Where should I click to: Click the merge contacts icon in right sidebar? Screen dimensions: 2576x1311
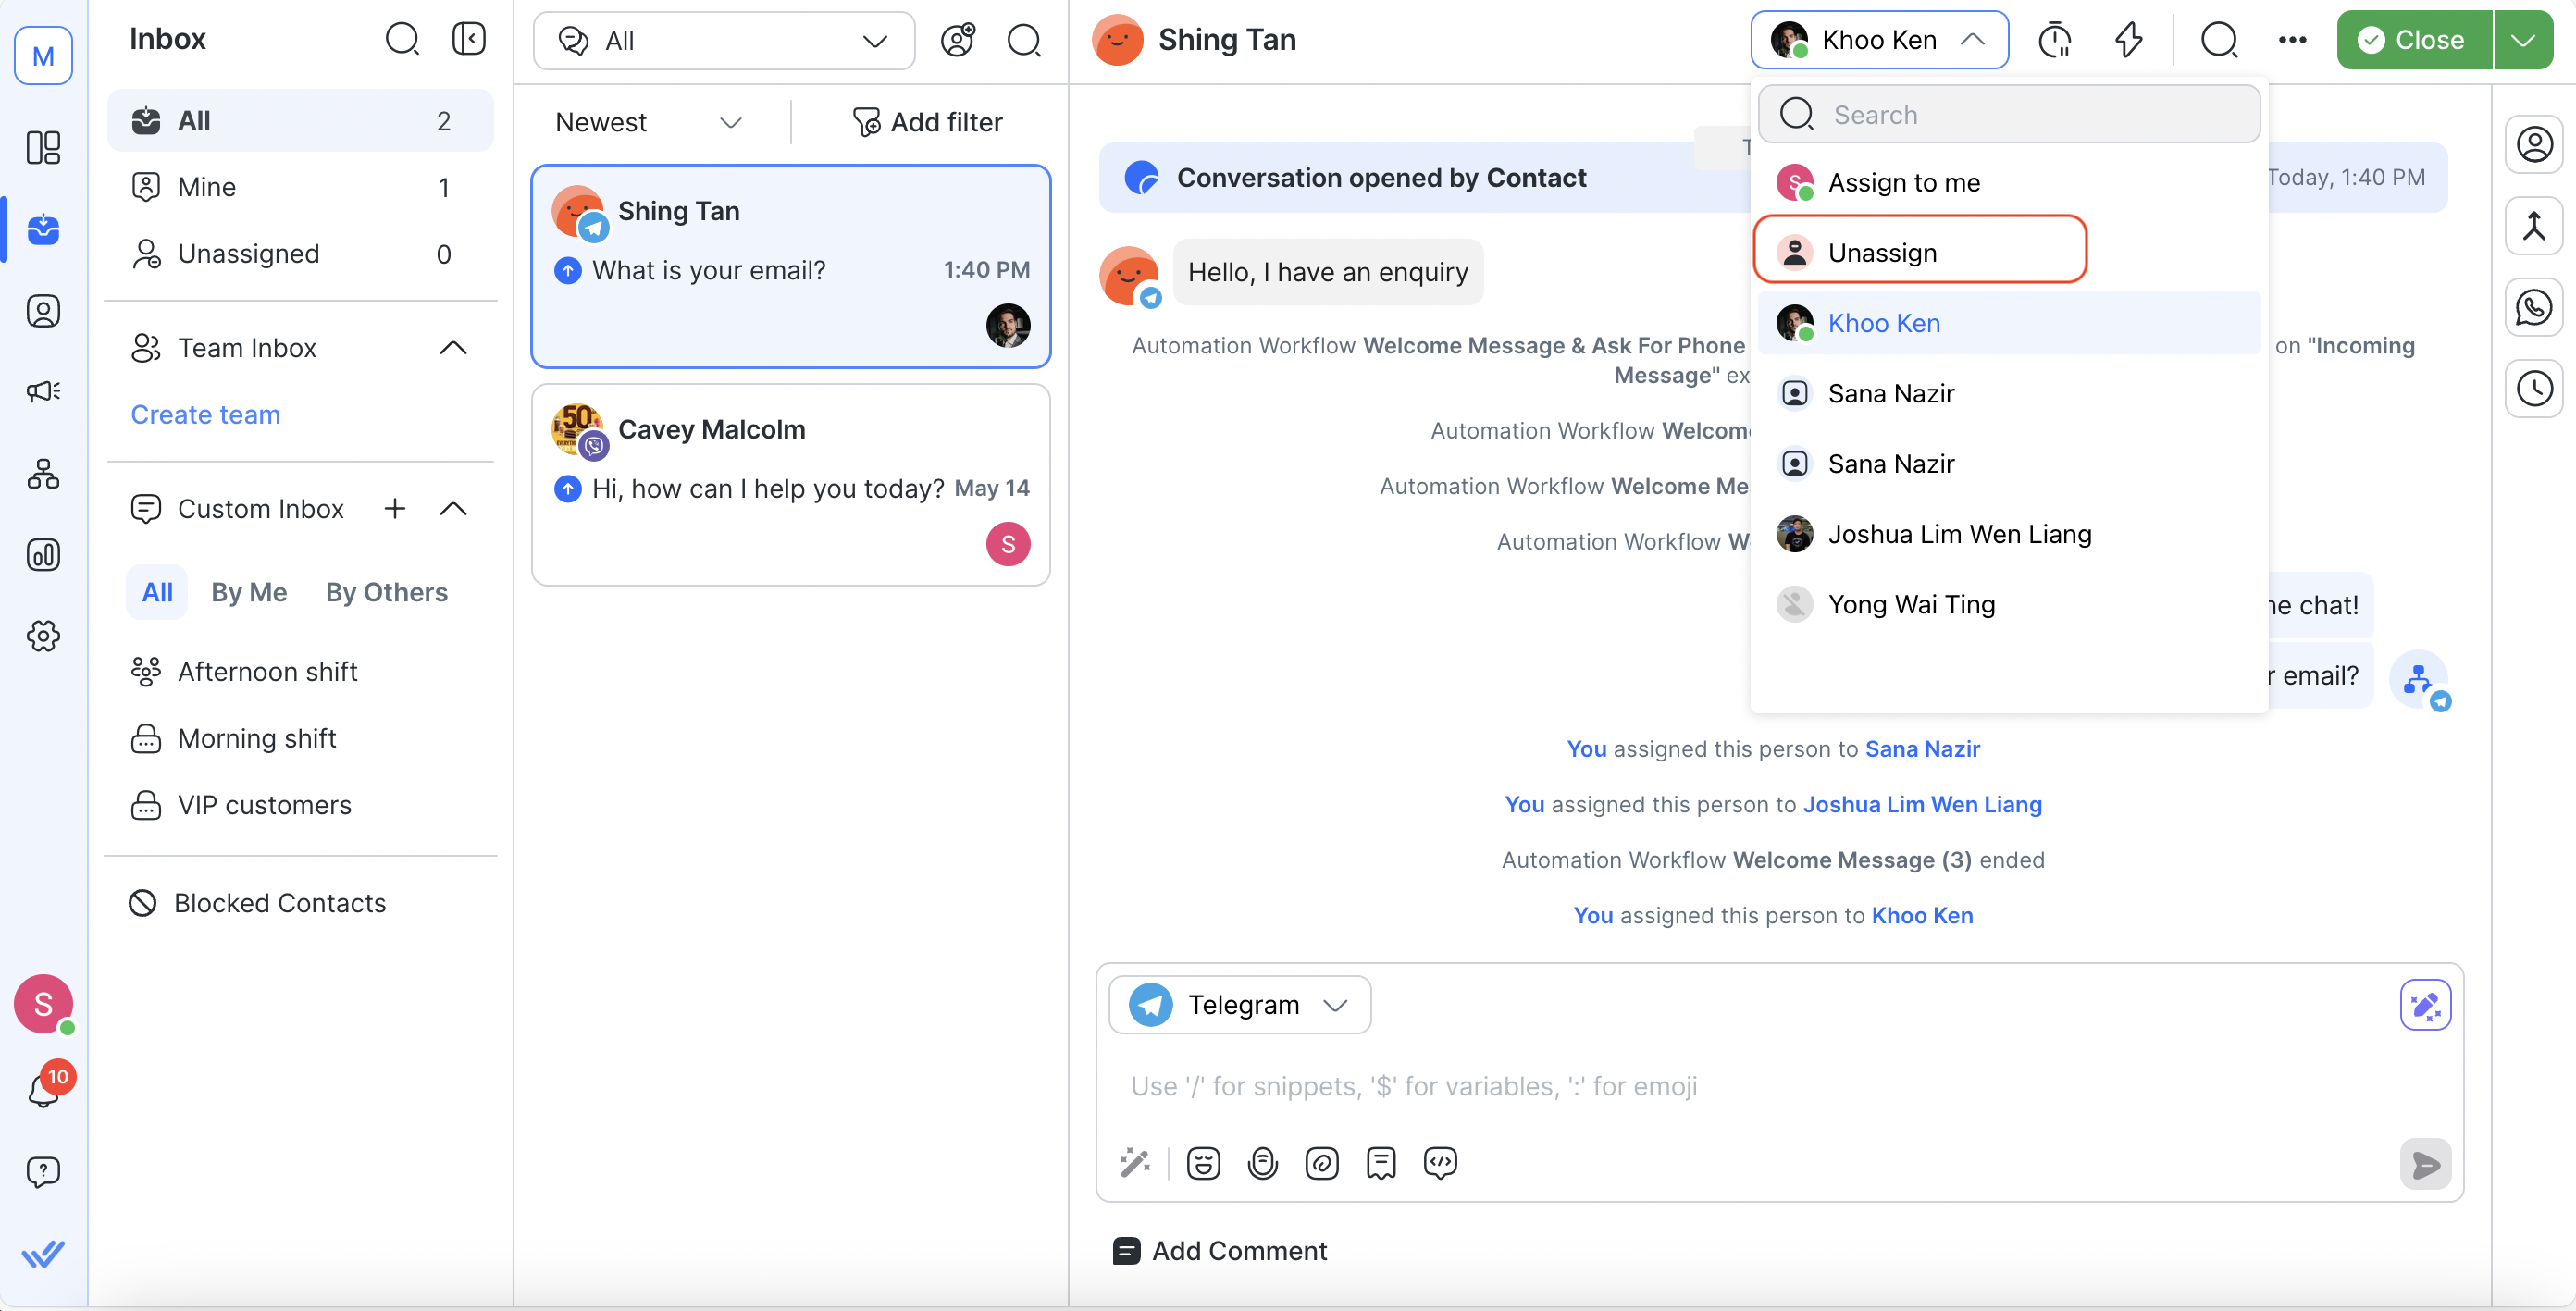pos(2533,226)
